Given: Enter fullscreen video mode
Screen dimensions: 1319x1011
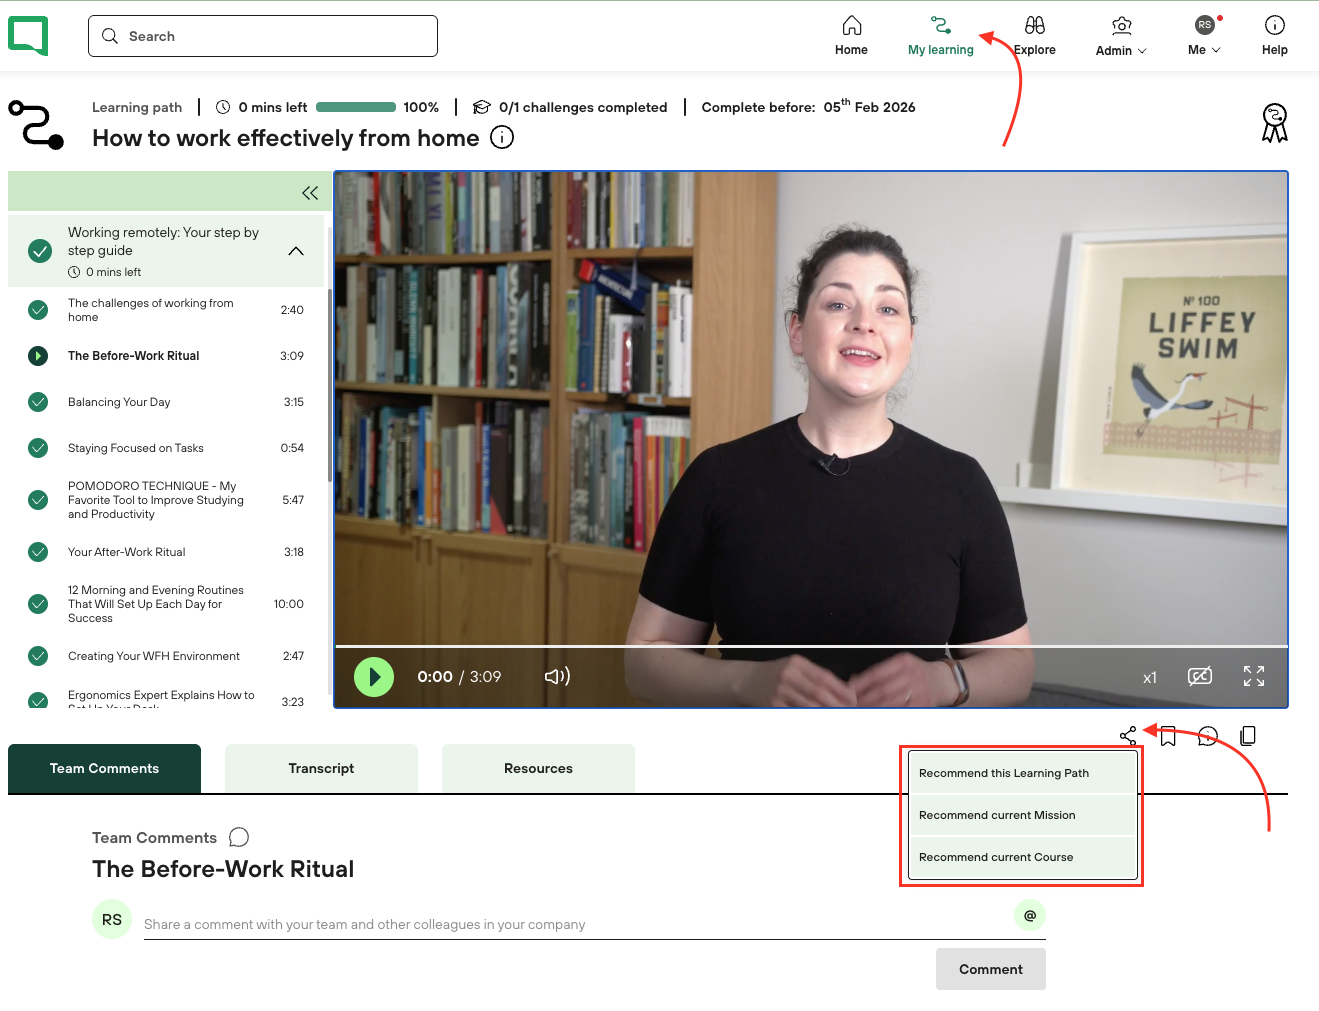Looking at the screenshot, I should pos(1253,677).
